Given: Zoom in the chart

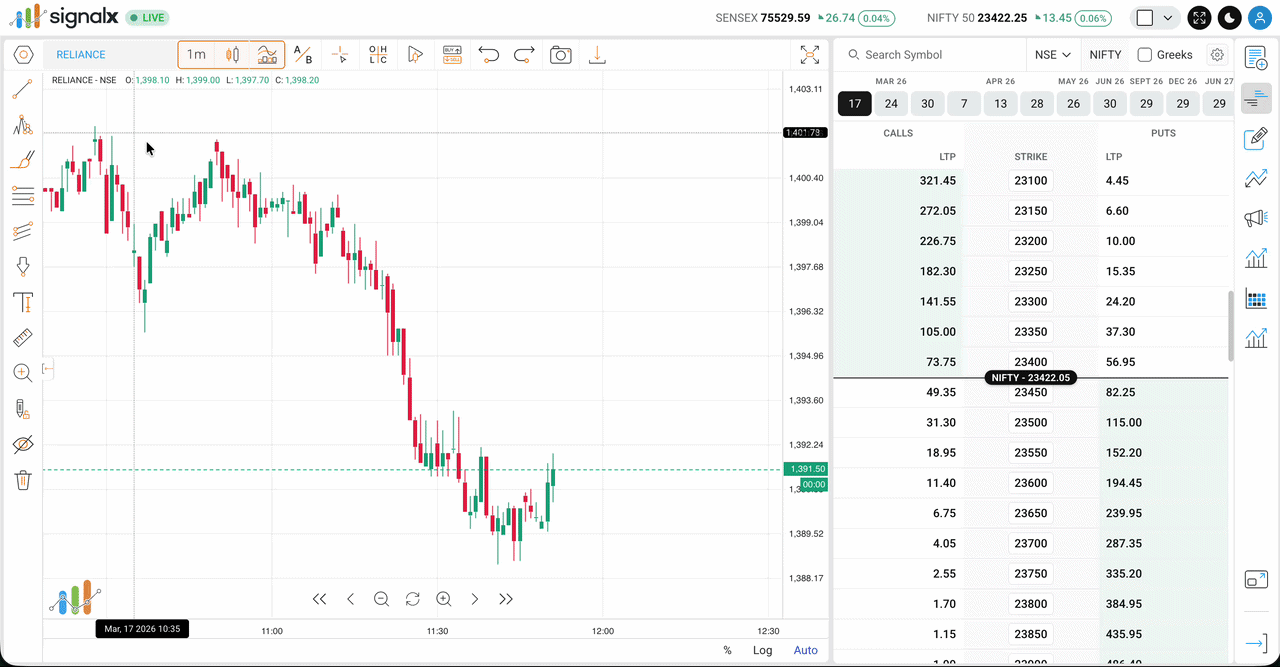Looking at the screenshot, I should click(x=443, y=599).
